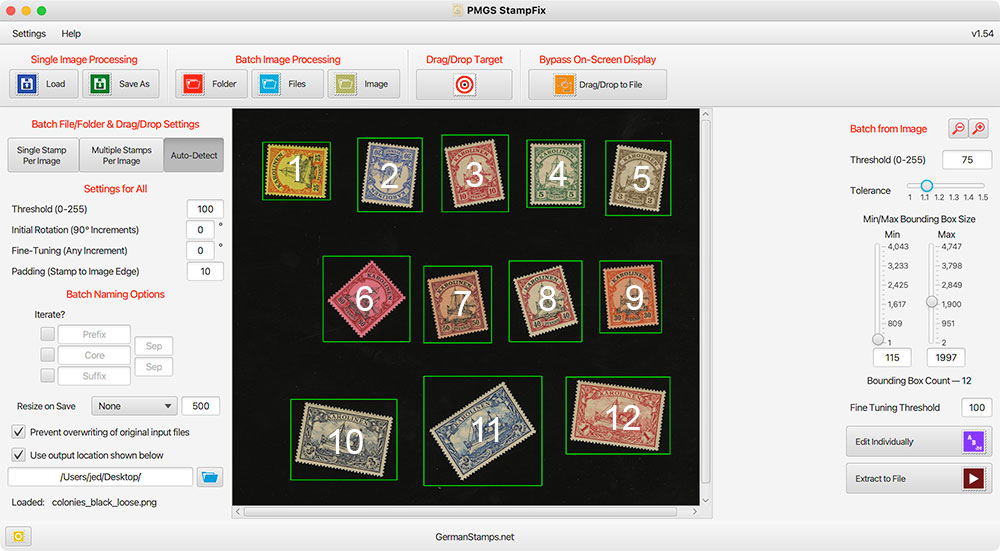Click the Core text field
This screenshot has height=551, width=1000.
[94, 355]
